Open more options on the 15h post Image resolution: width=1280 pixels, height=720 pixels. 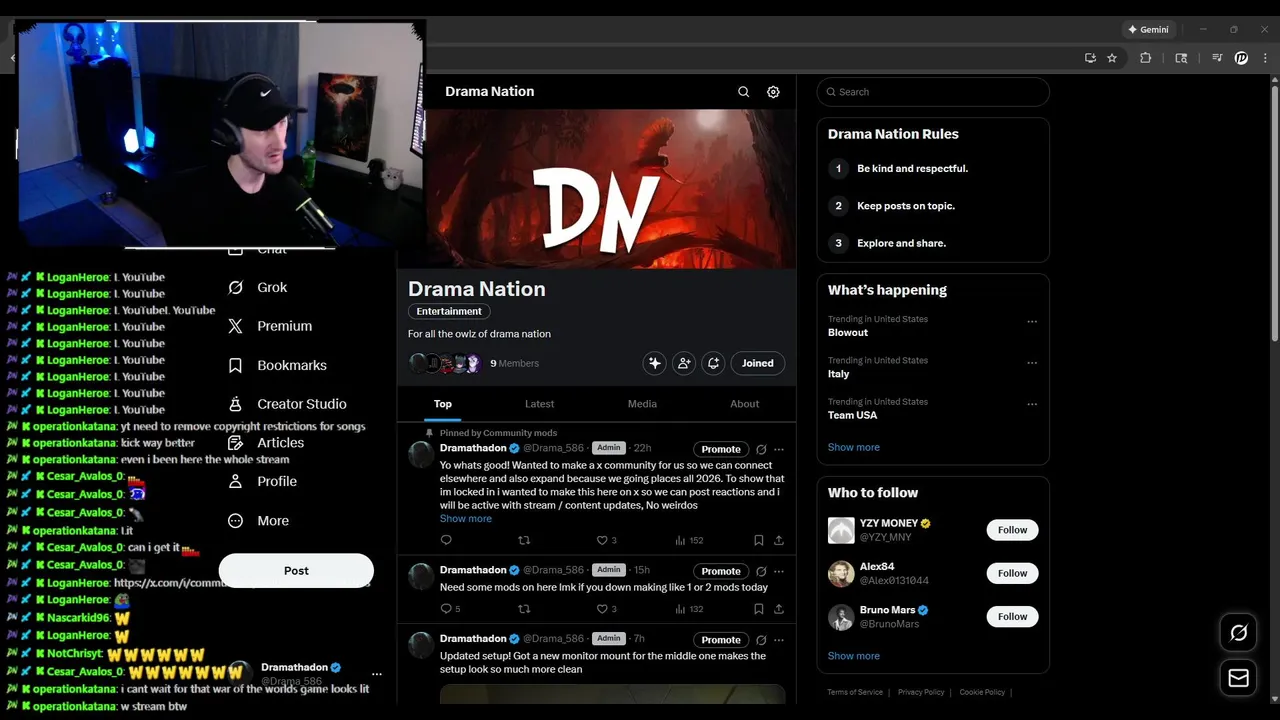pos(779,571)
